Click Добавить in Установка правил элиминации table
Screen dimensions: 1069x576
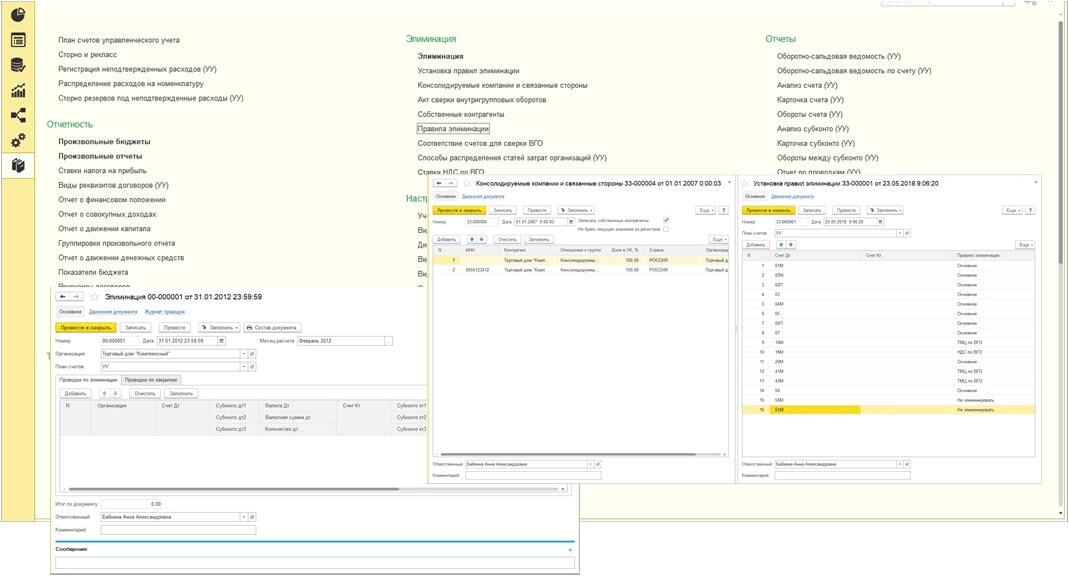tap(755, 244)
